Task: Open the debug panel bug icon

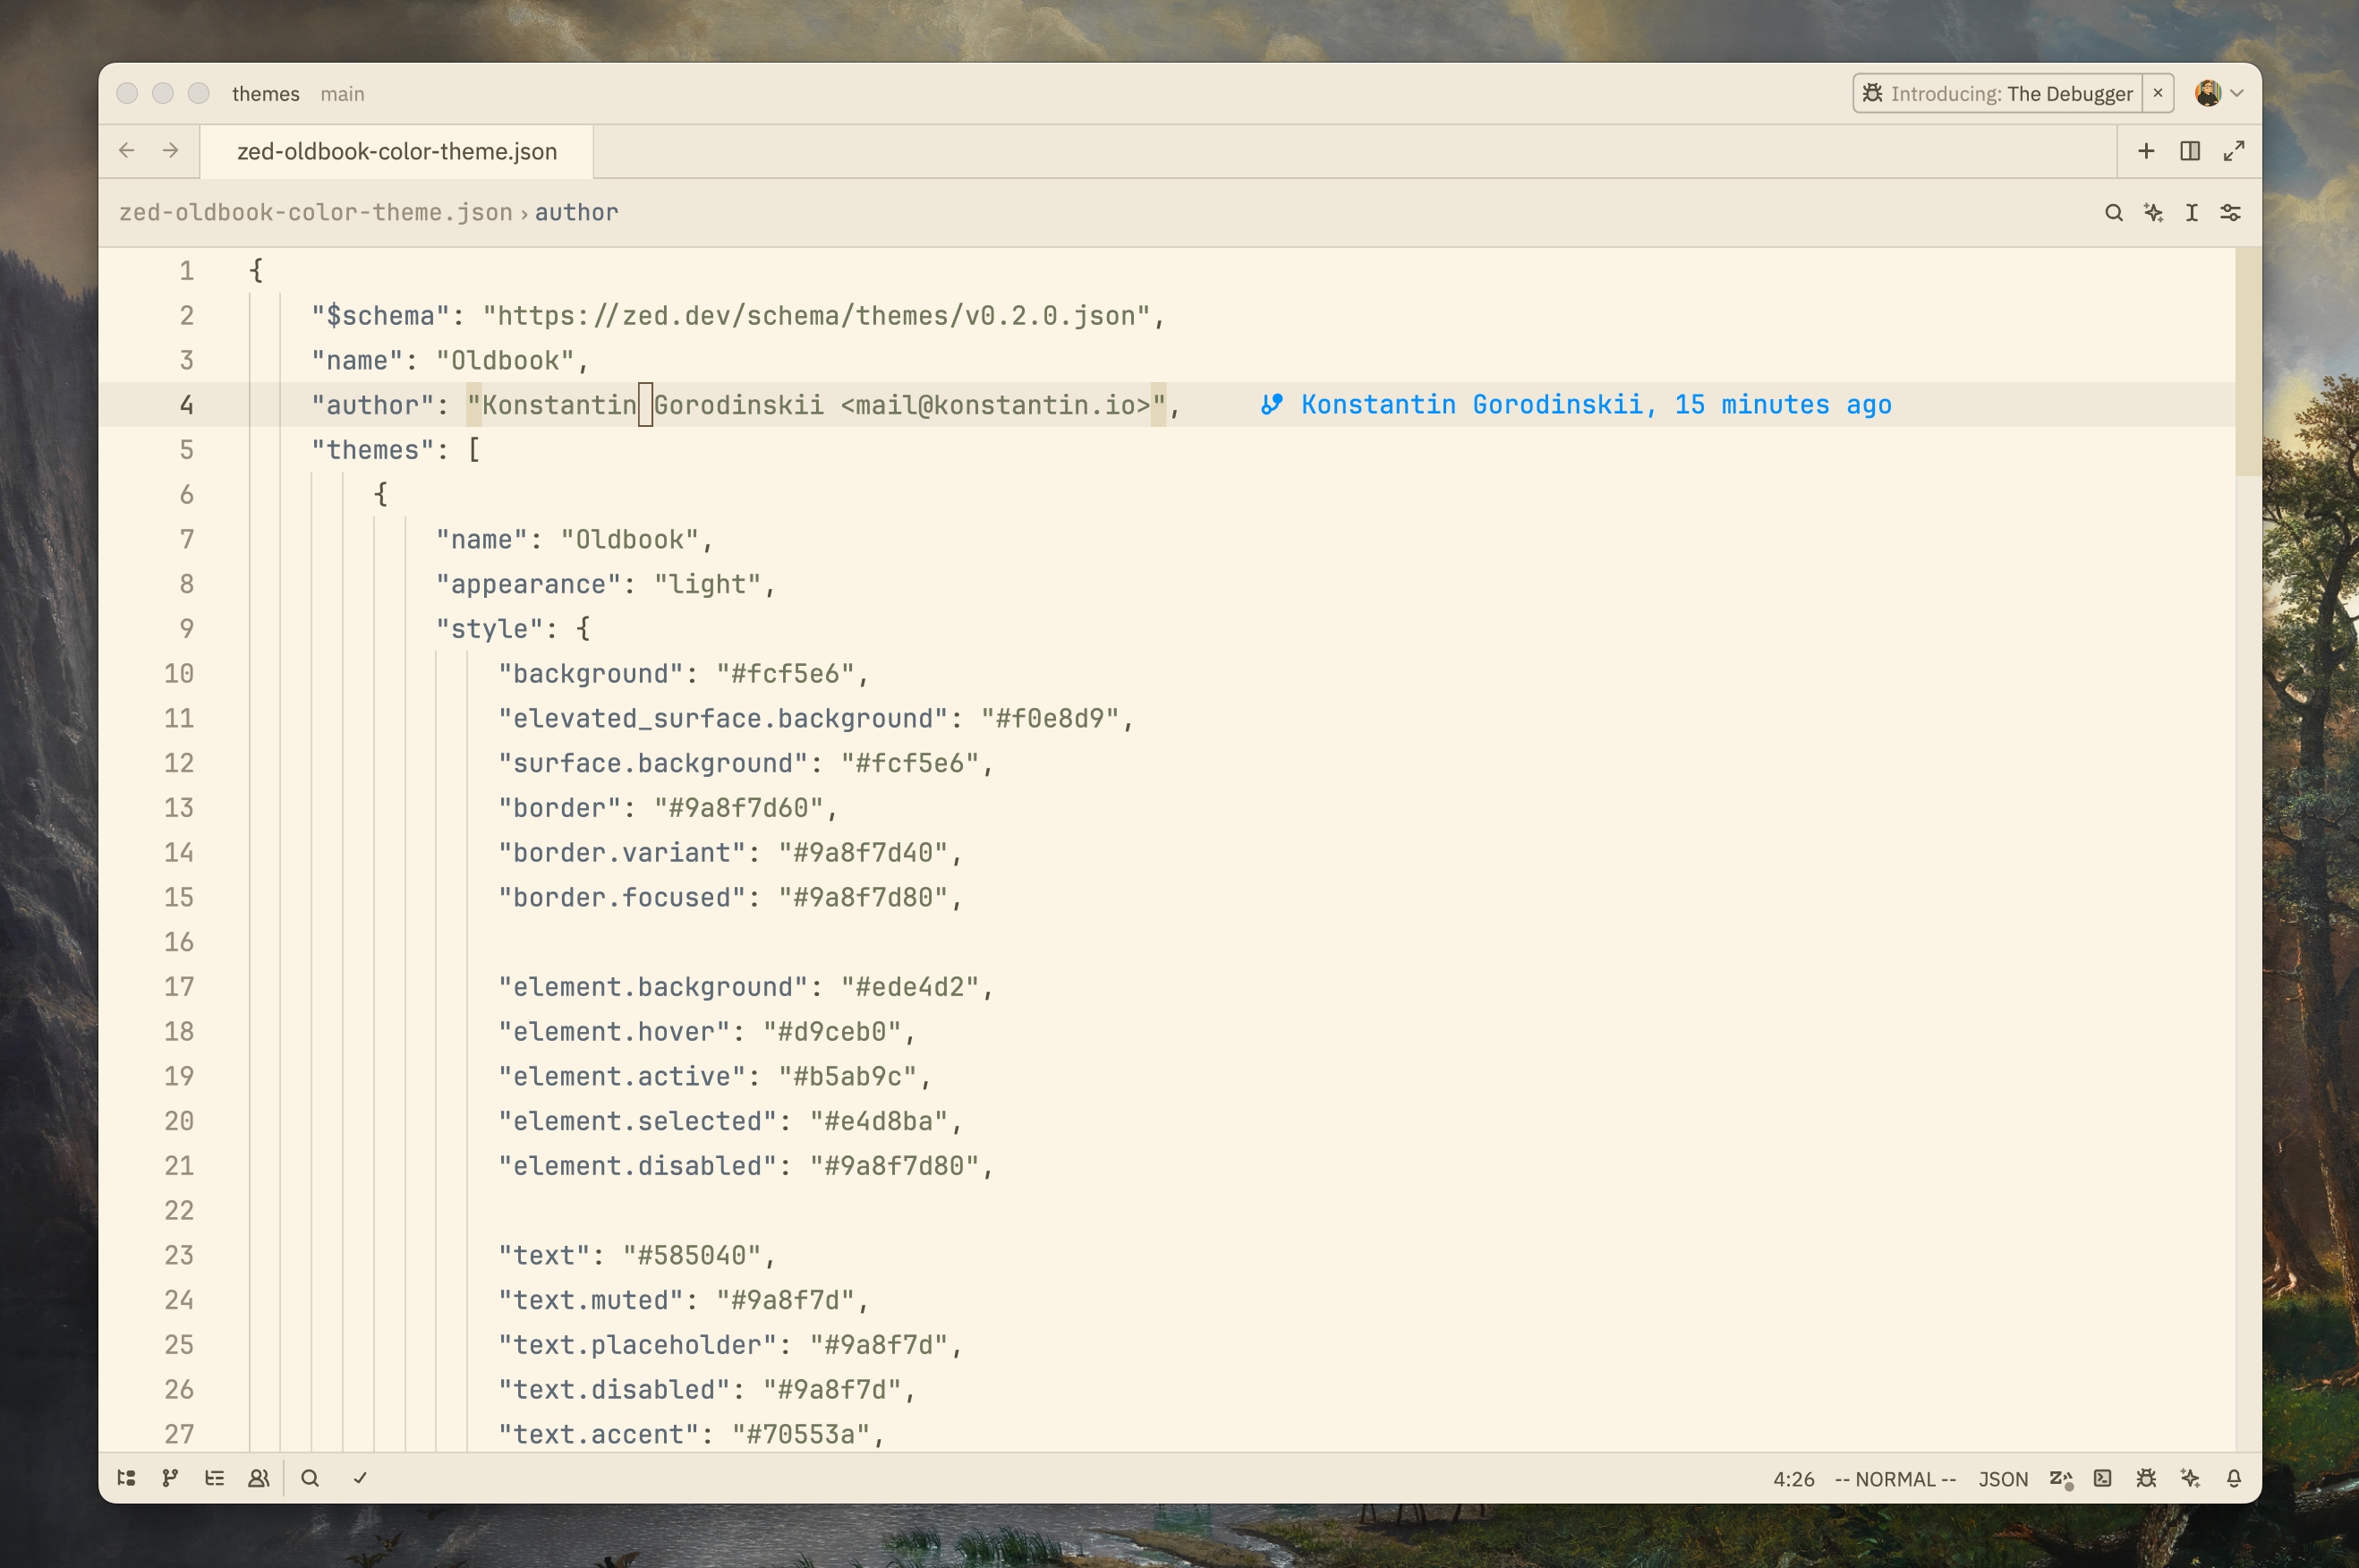Action: click(2146, 1478)
